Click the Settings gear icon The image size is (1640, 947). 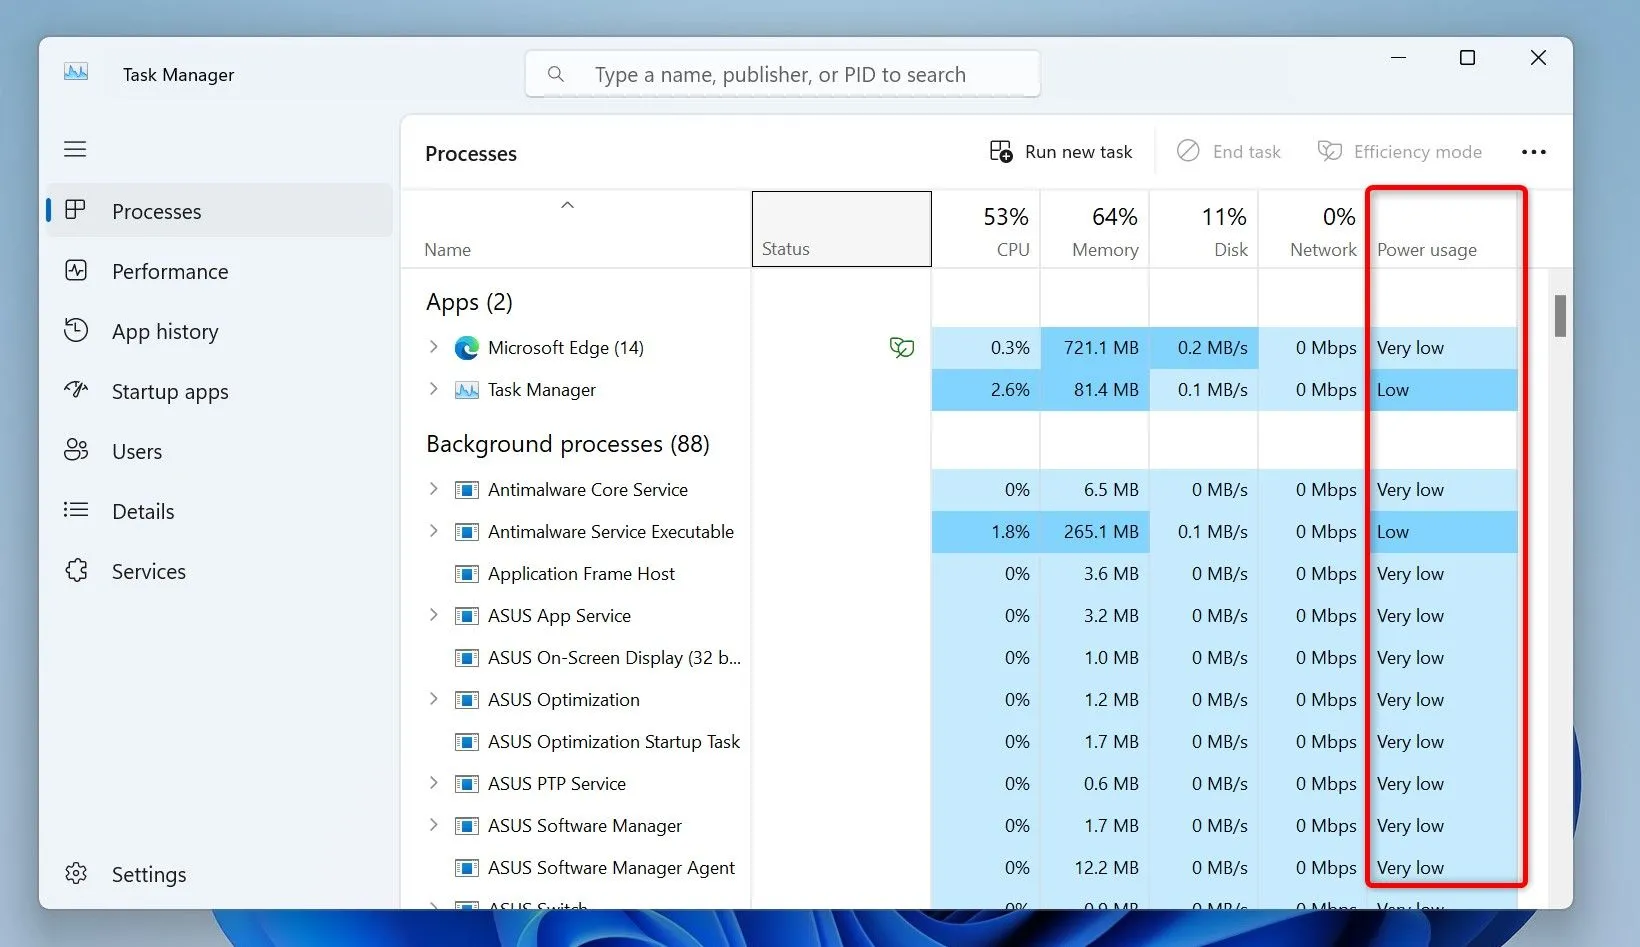pos(76,873)
